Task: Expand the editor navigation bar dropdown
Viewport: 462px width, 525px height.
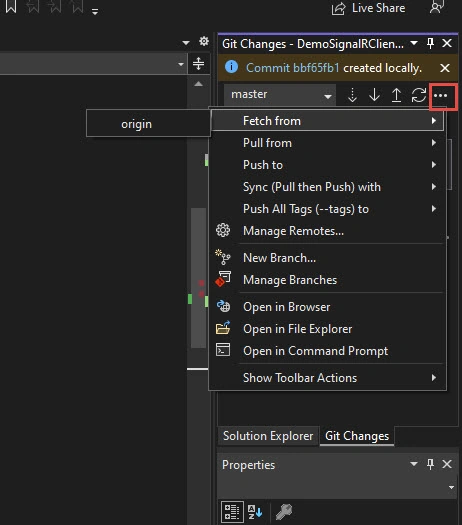Action: coord(181,64)
